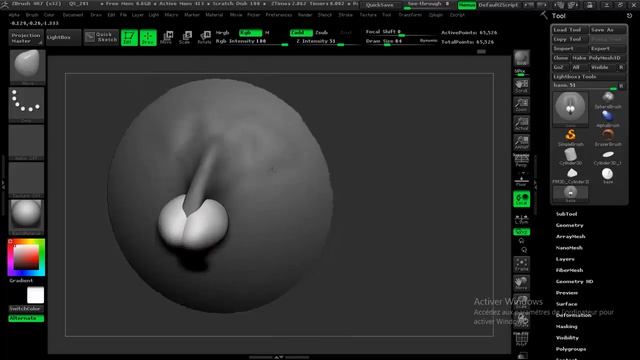The height and width of the screenshot is (360, 640).
Task: Open the Document menu
Action: tap(73, 15)
